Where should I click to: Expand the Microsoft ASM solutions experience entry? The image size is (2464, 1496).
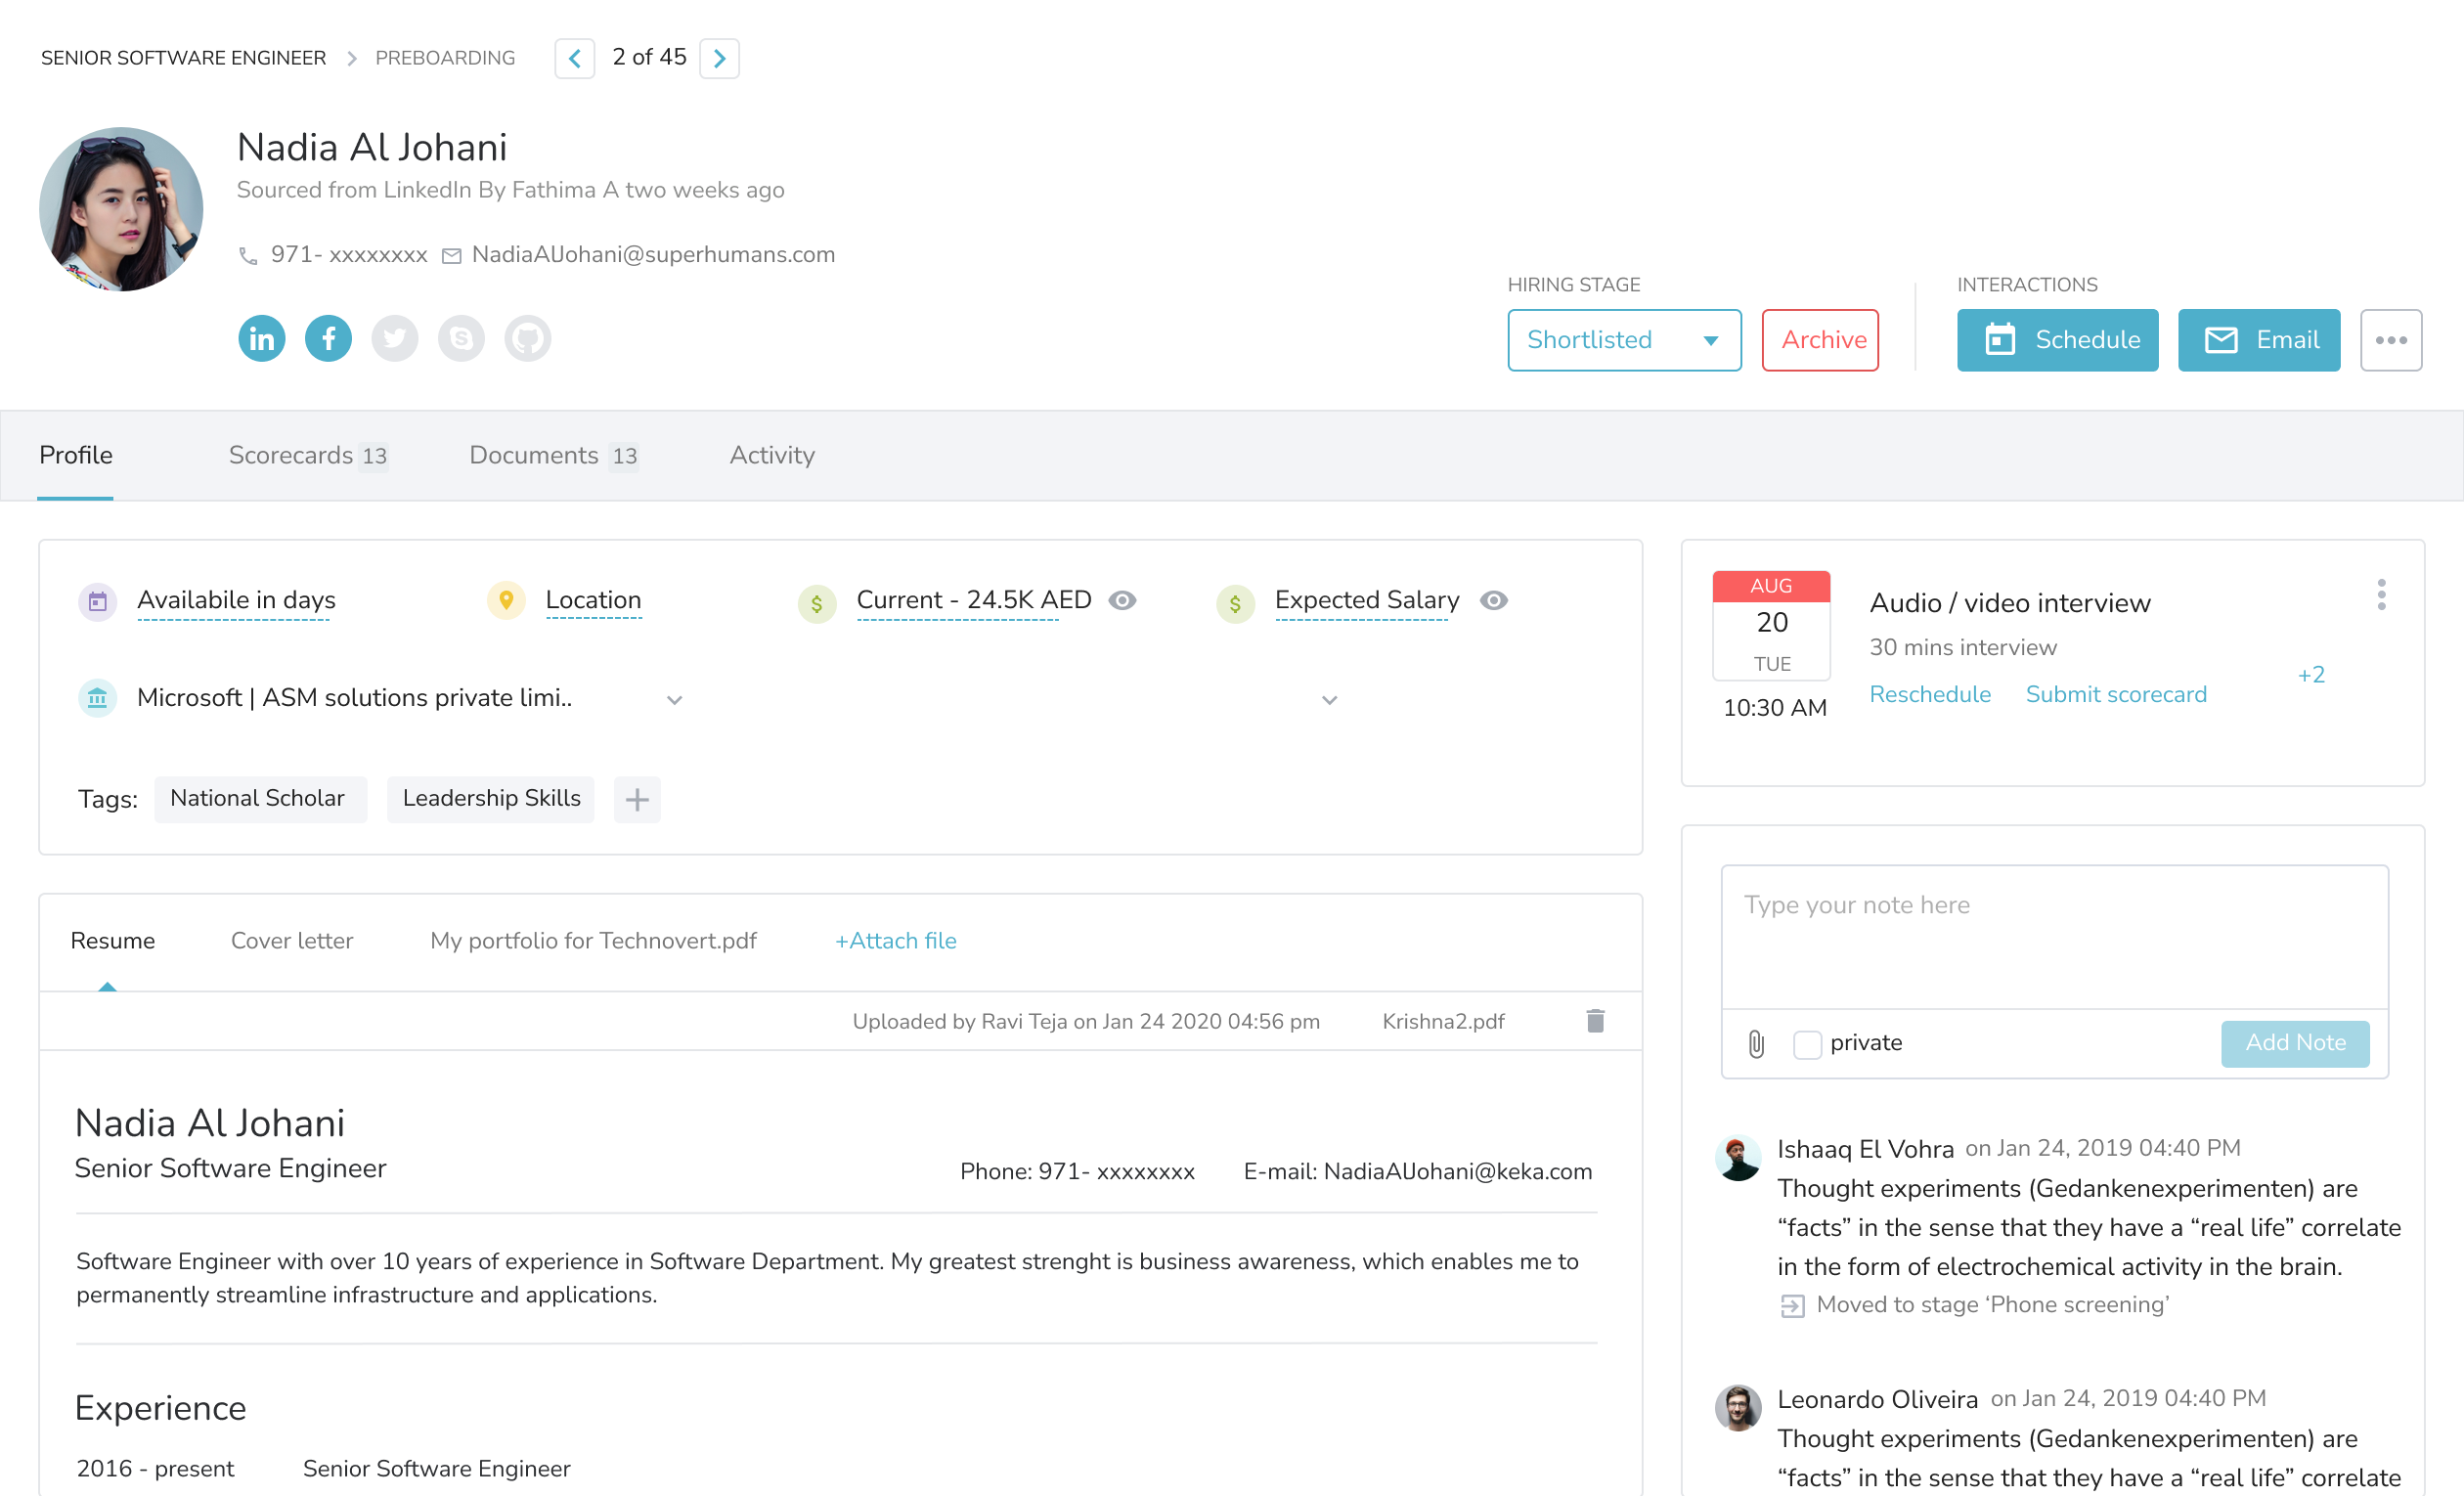(674, 700)
